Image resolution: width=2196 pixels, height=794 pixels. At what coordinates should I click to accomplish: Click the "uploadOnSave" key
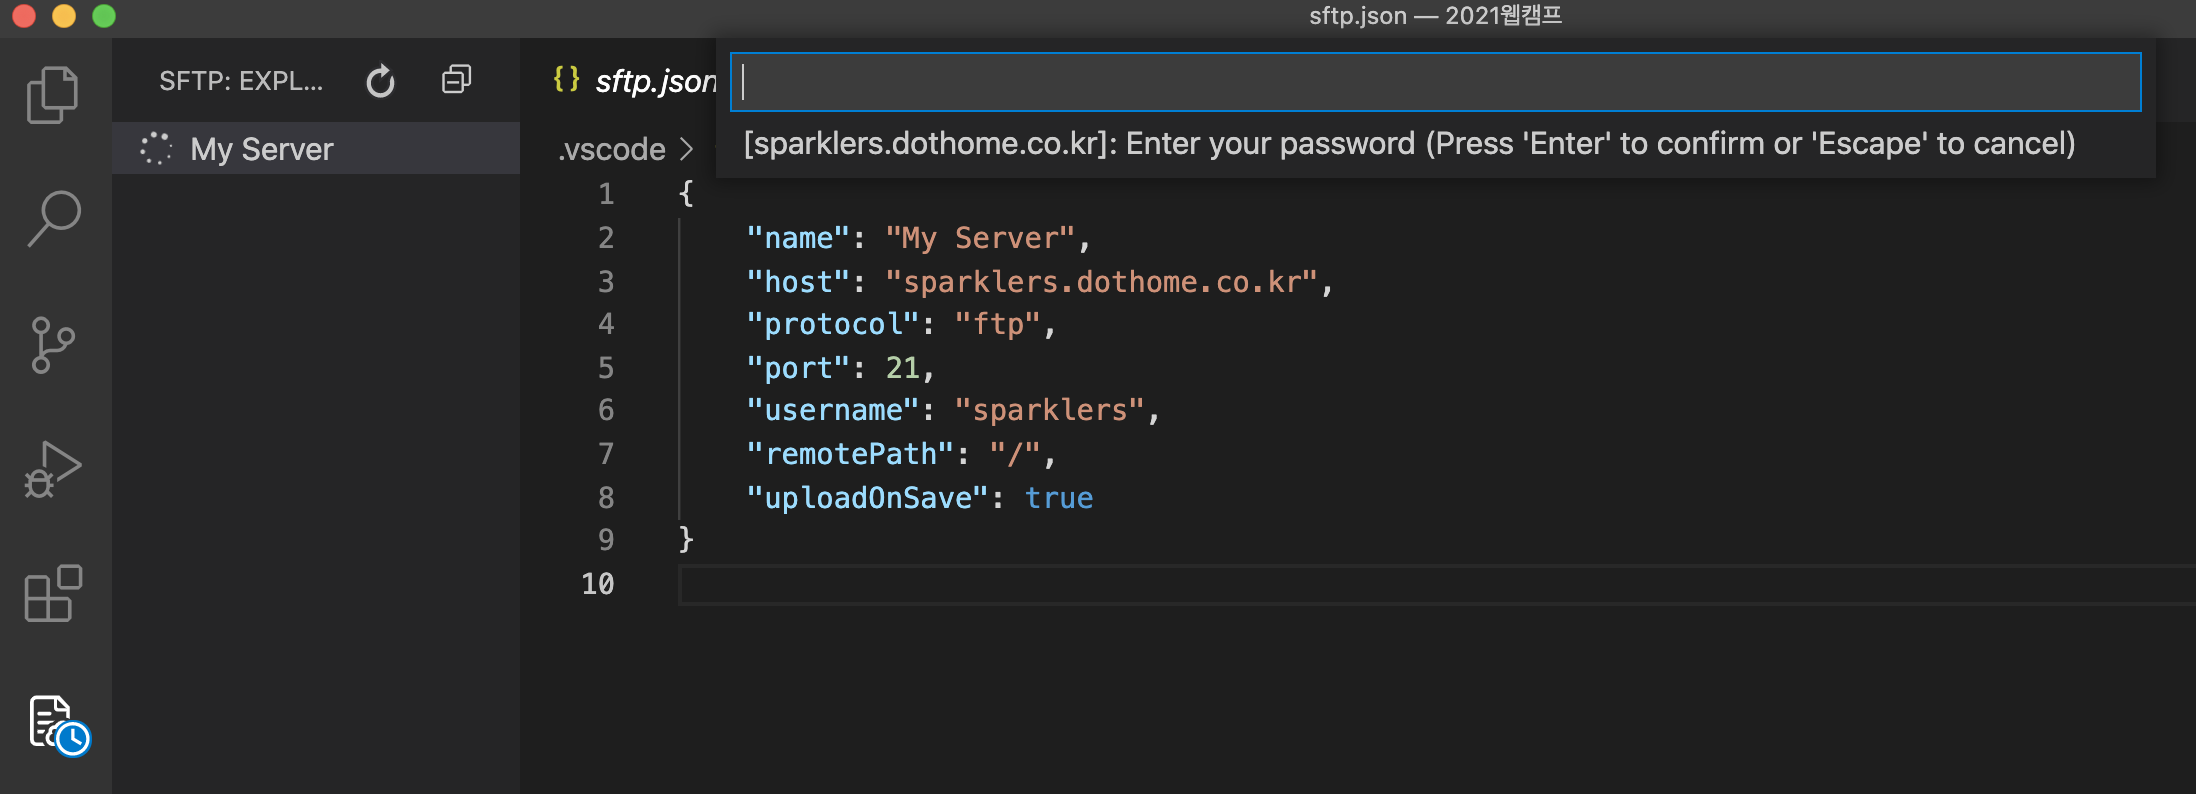[867, 498]
